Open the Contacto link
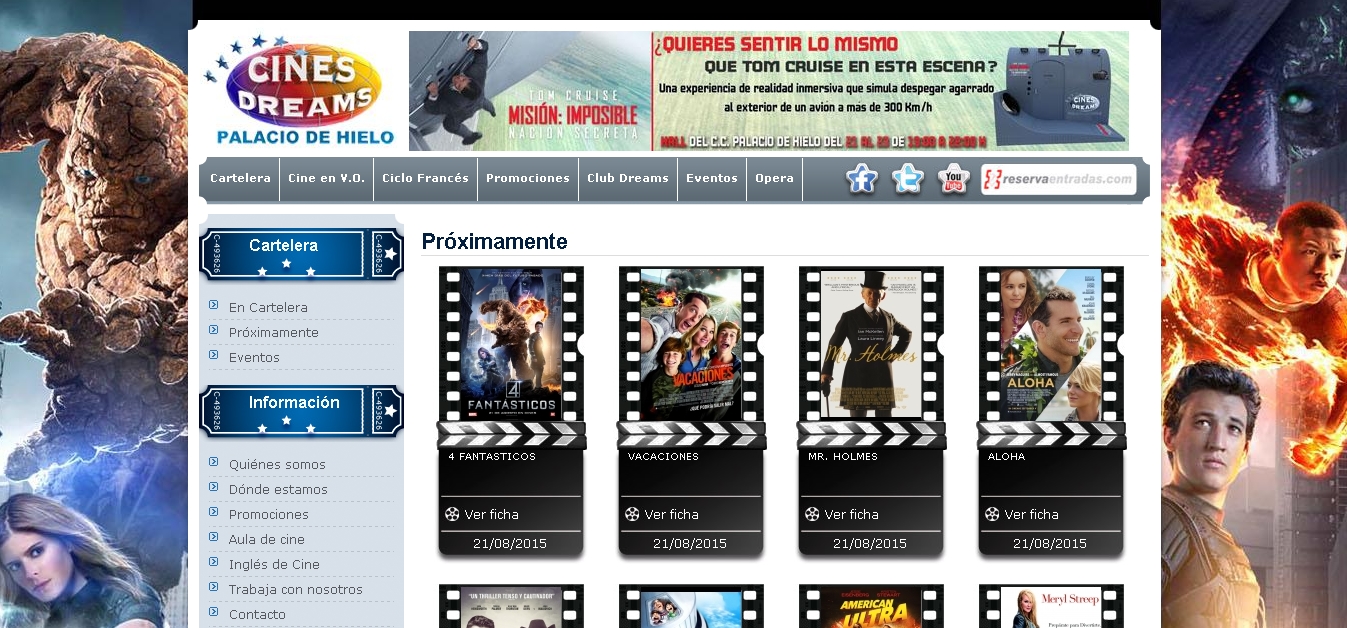Image resolution: width=1347 pixels, height=628 pixels. (257, 614)
